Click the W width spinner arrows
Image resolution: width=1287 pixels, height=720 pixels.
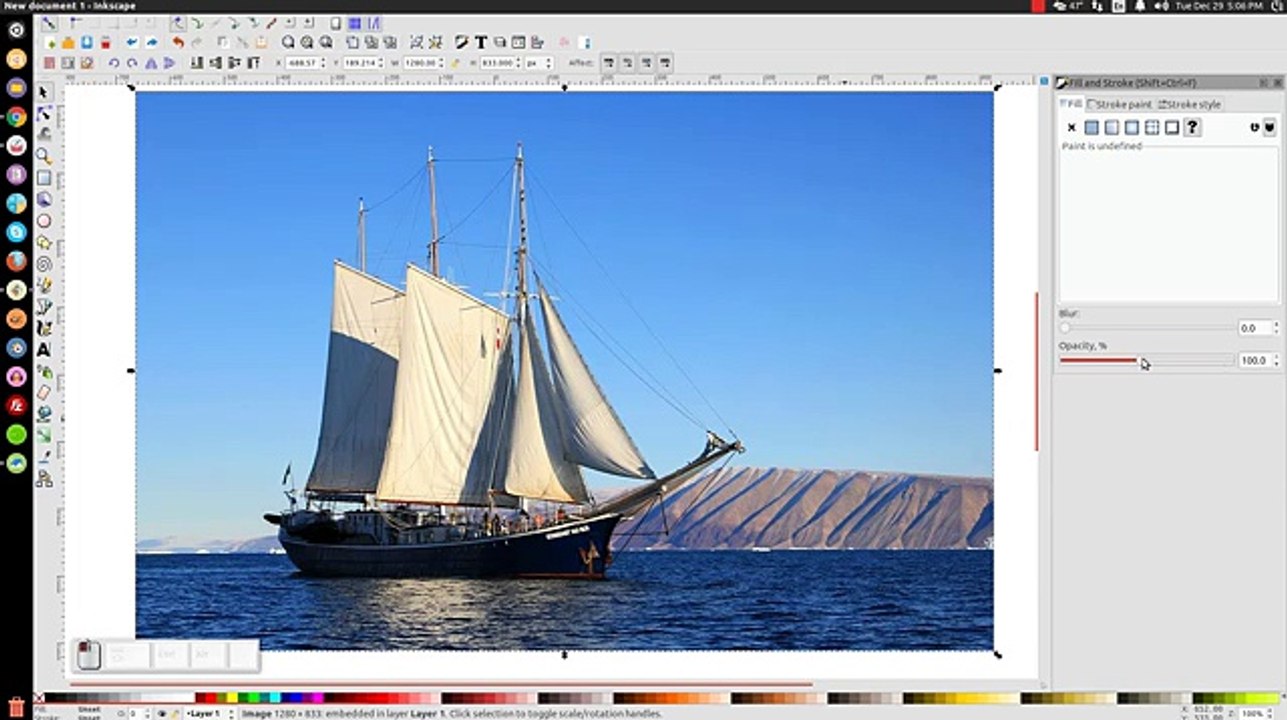(x=441, y=63)
